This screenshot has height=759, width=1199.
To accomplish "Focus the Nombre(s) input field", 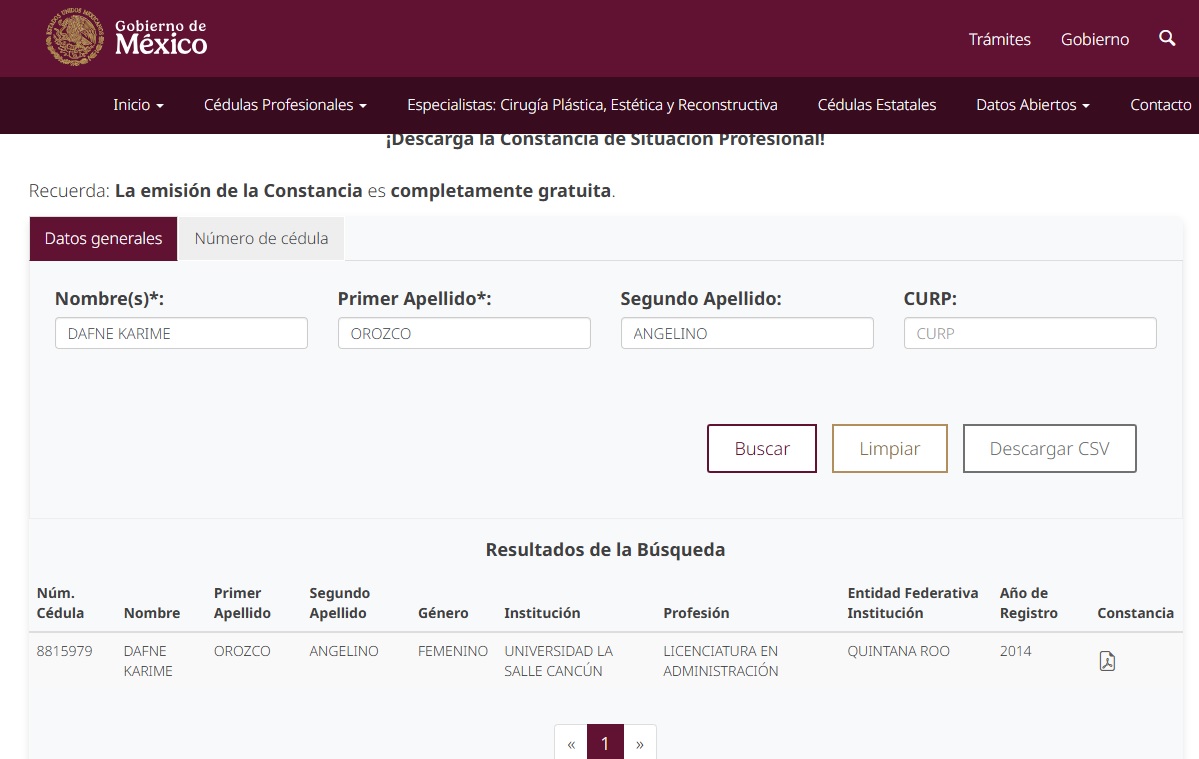I will (x=181, y=333).
